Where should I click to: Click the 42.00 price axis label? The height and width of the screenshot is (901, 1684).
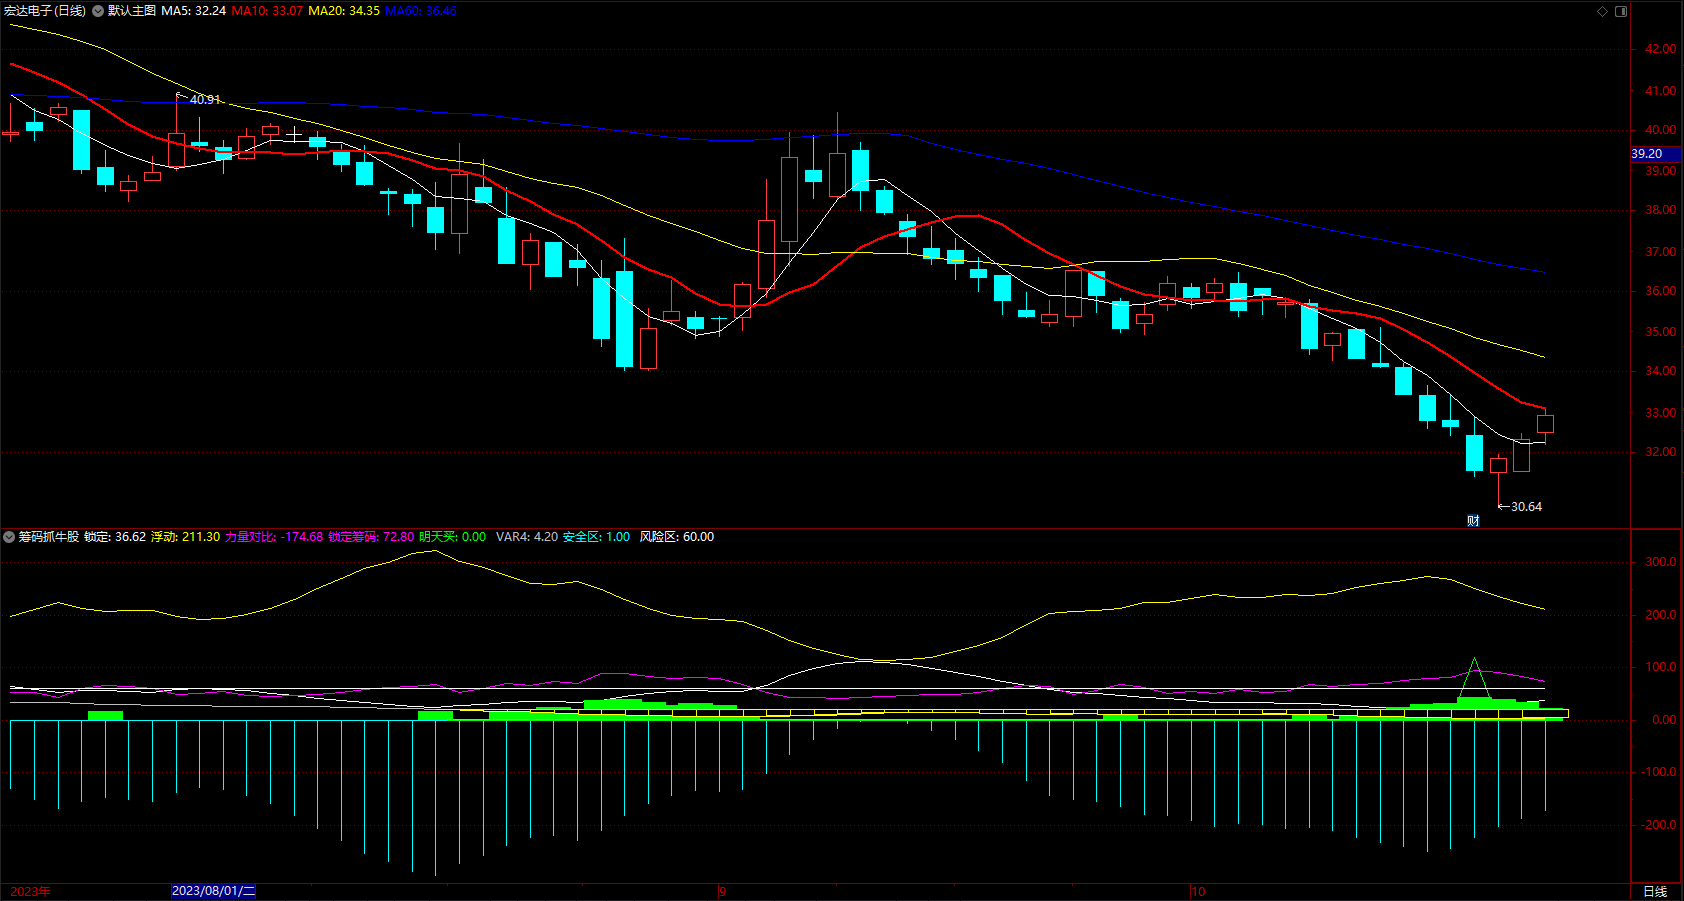click(x=1661, y=49)
